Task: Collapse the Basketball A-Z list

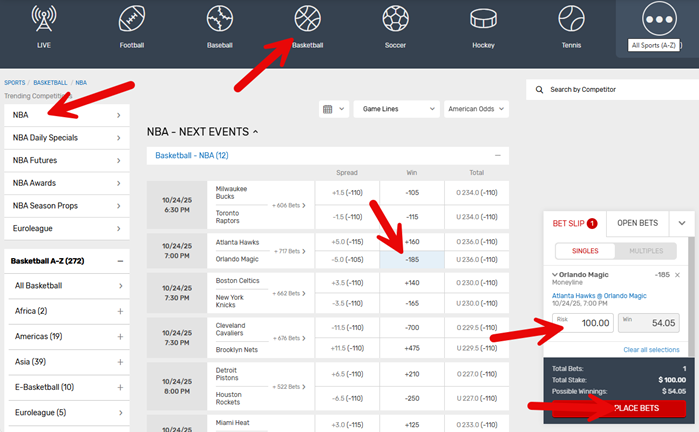Action: [120, 260]
